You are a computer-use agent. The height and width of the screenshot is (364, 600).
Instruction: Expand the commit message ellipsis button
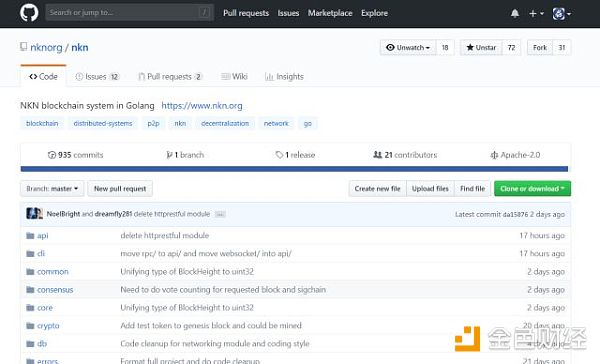(220, 214)
